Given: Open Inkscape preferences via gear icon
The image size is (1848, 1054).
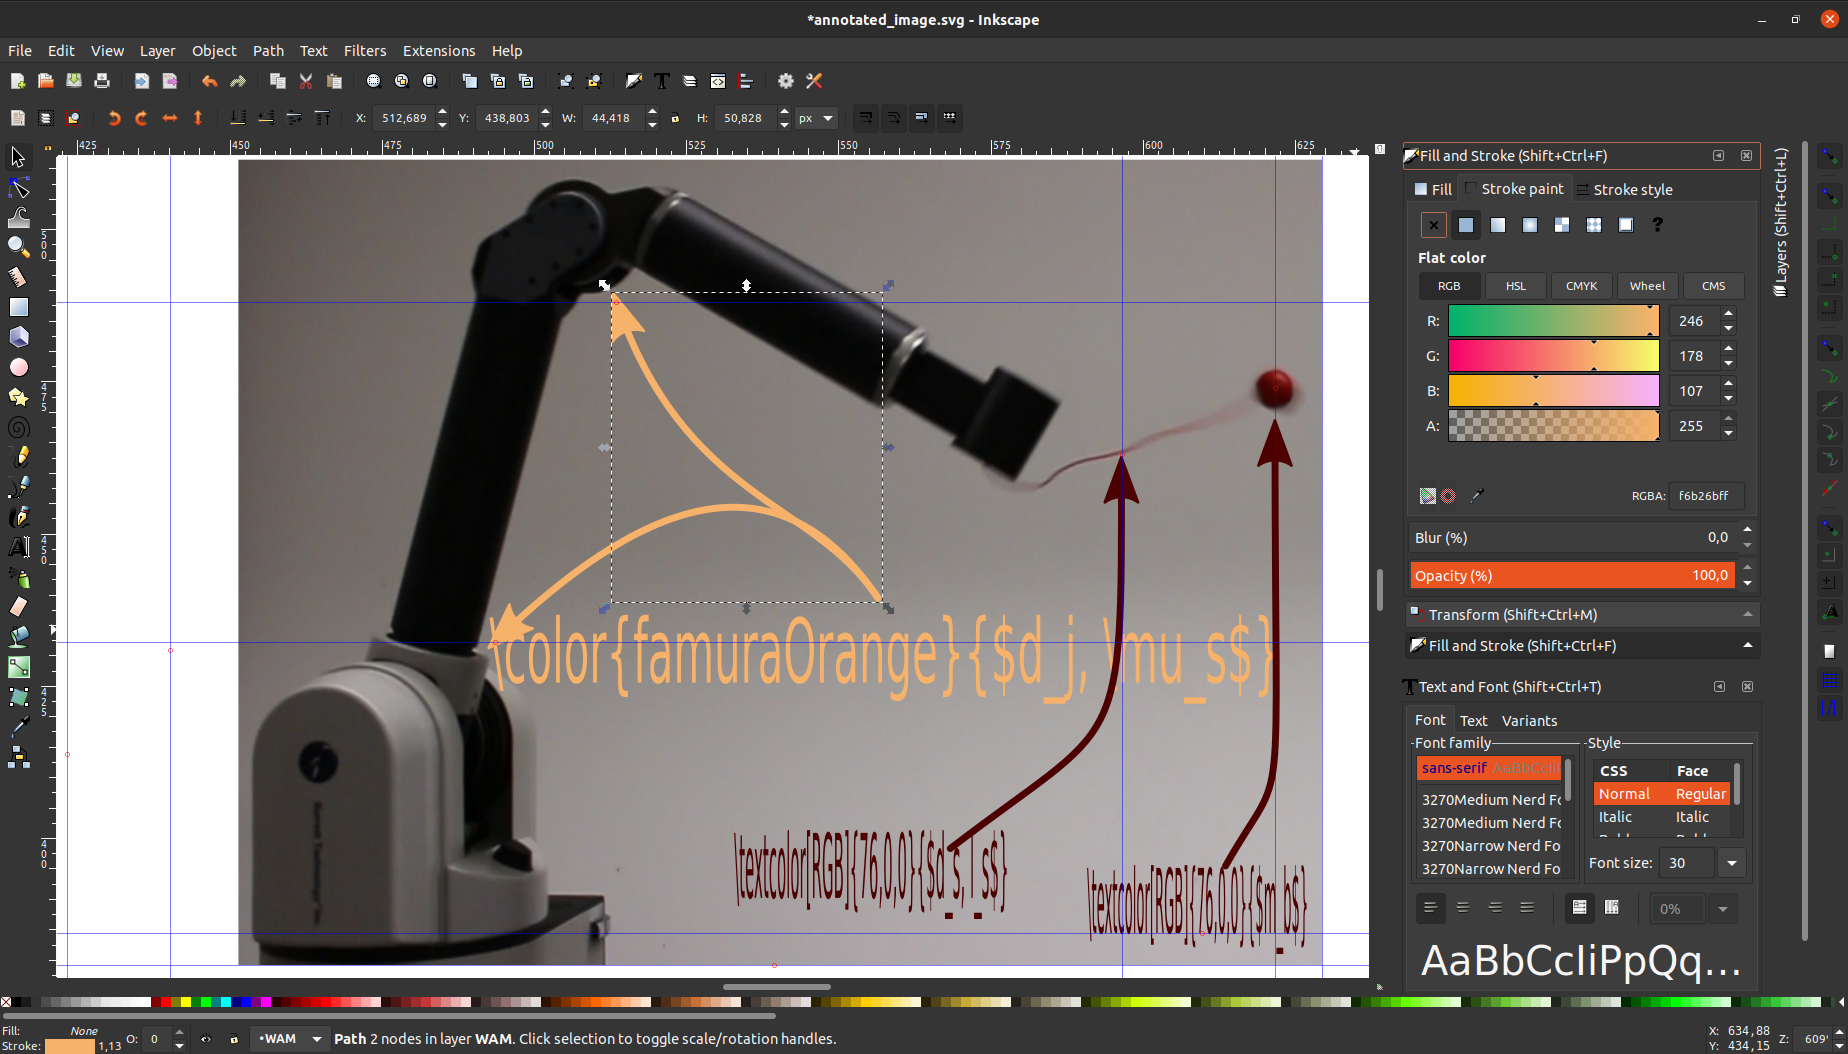Looking at the screenshot, I should (785, 81).
